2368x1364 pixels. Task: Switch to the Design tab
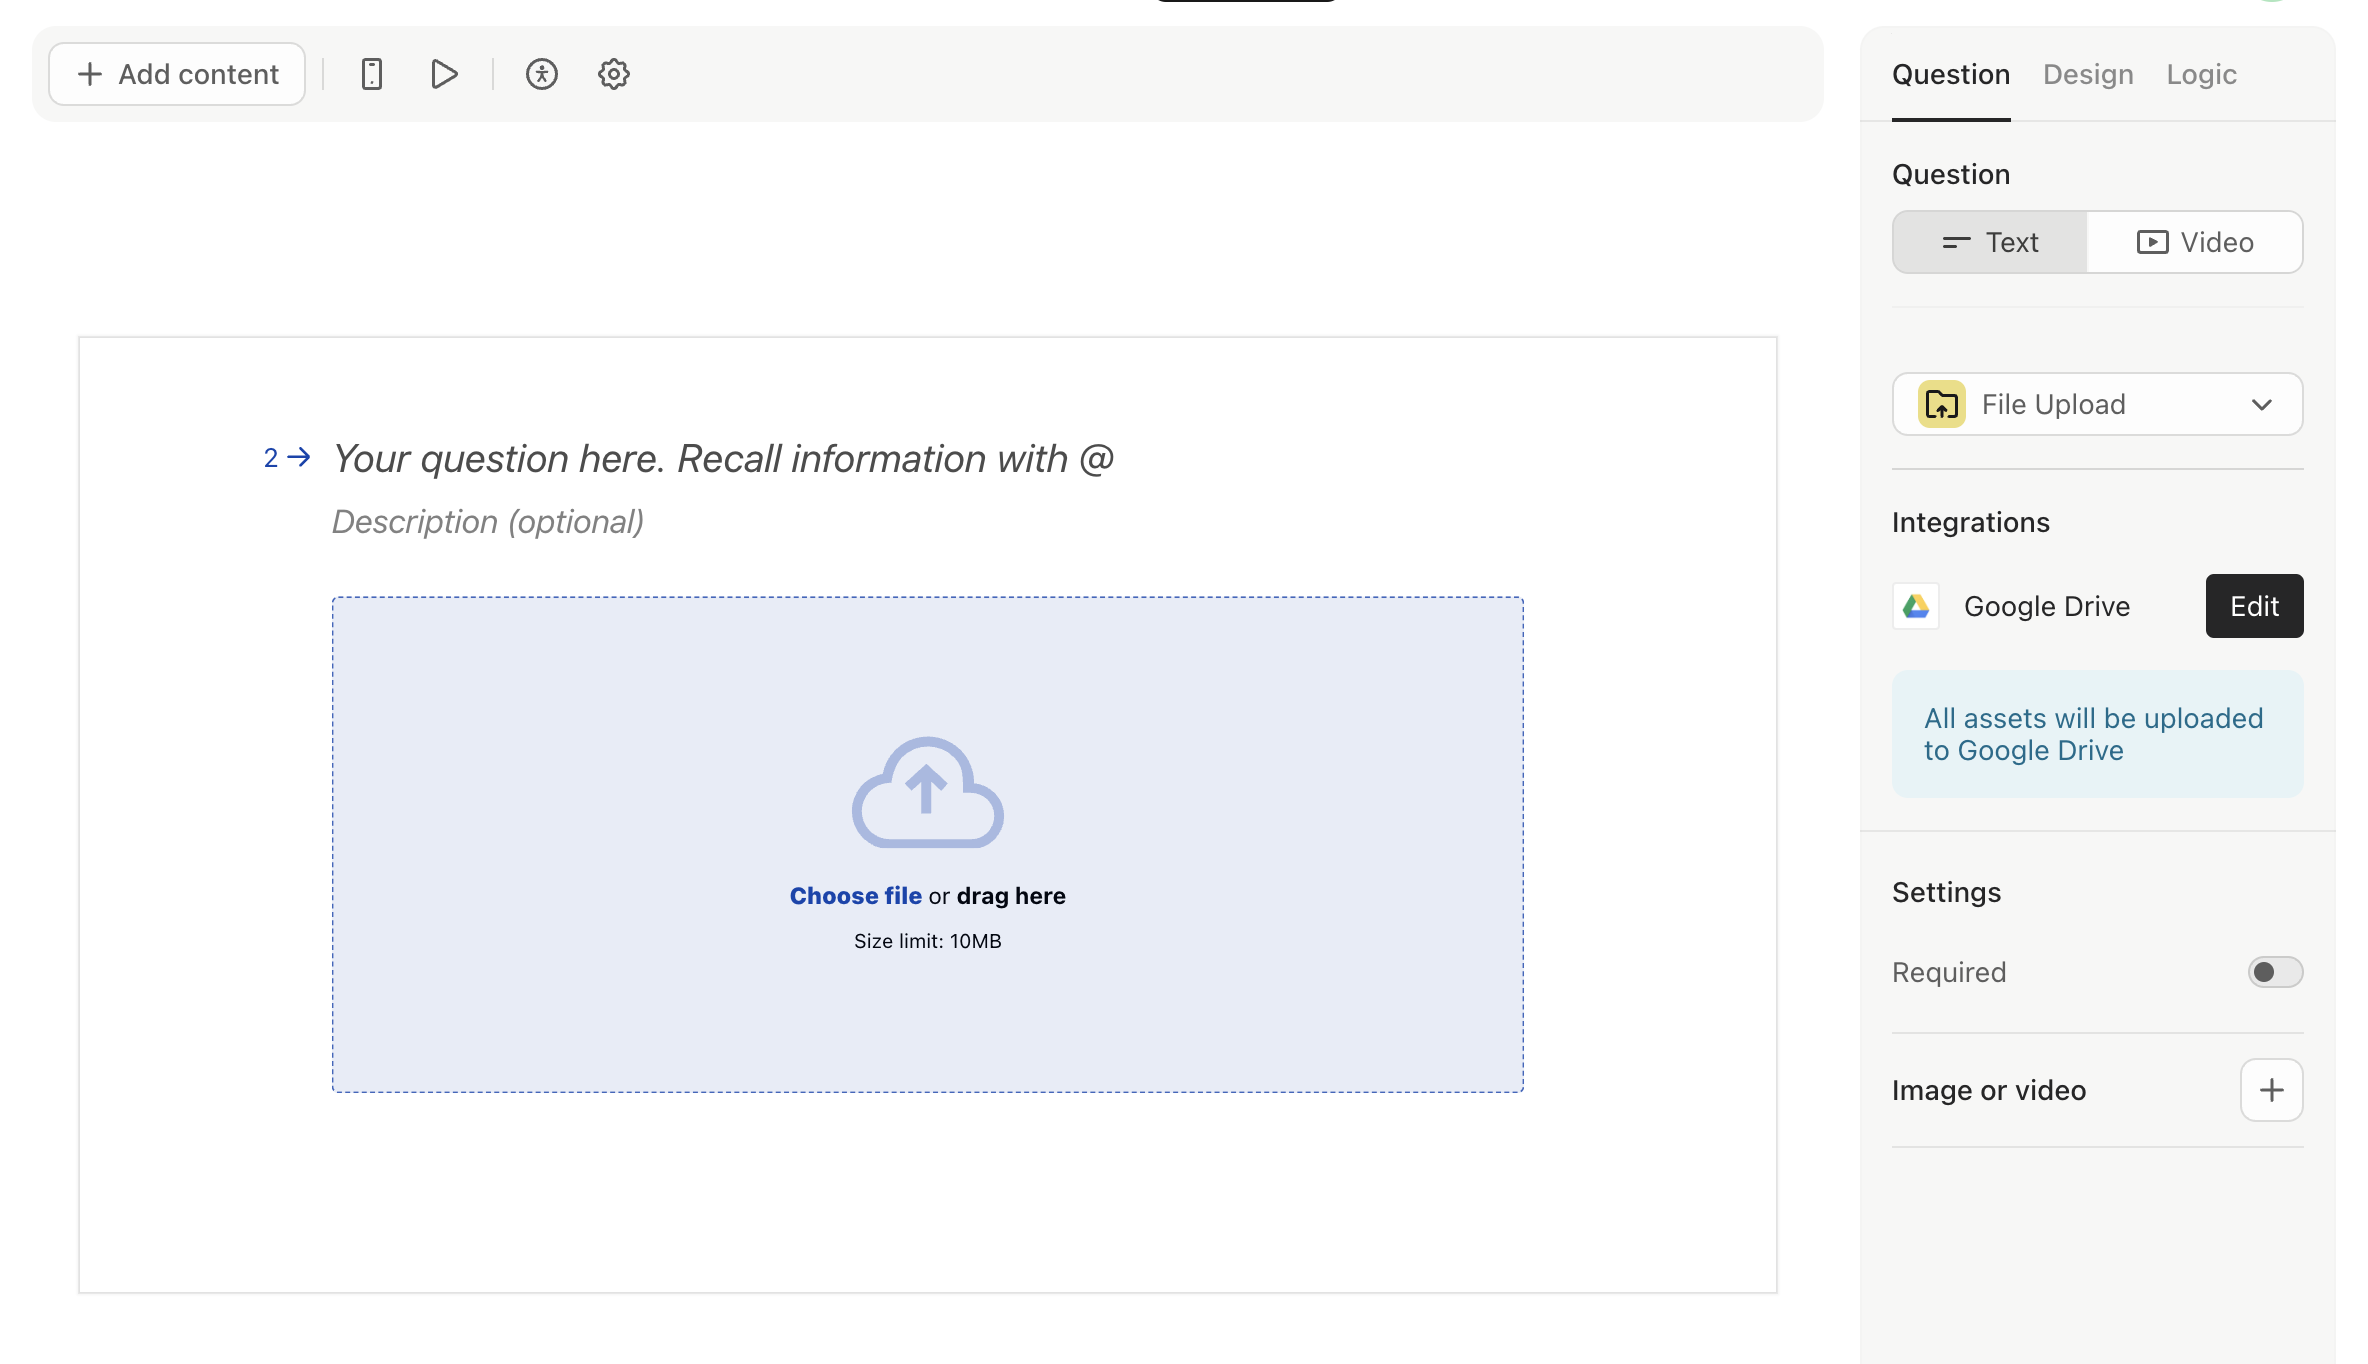pos(2088,73)
